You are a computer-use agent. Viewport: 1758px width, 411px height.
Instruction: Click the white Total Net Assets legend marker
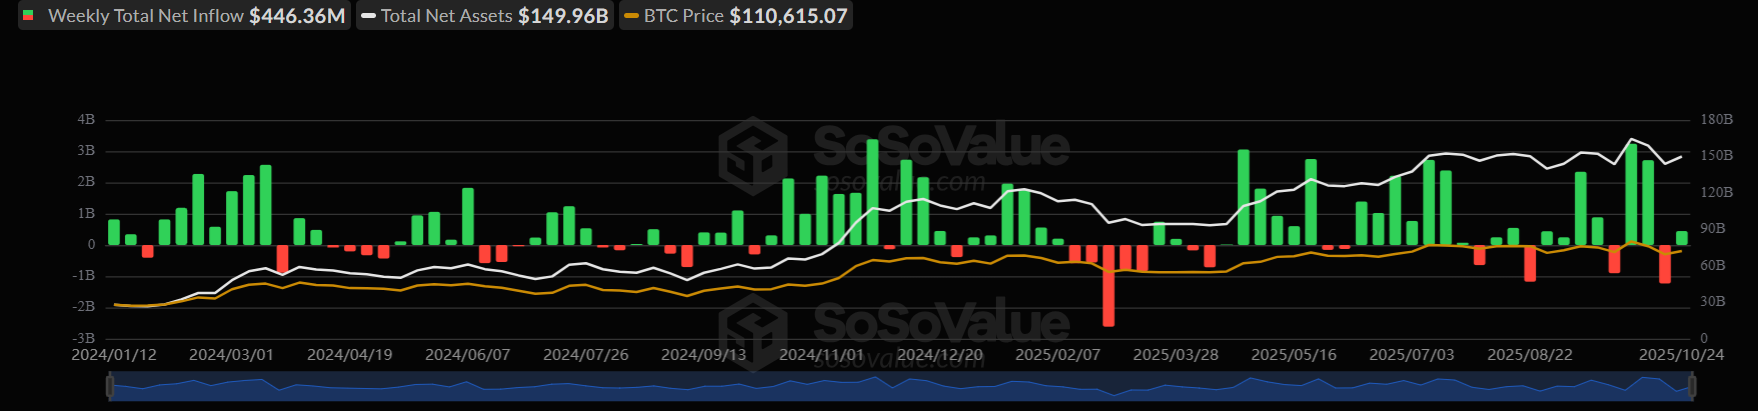(x=369, y=16)
